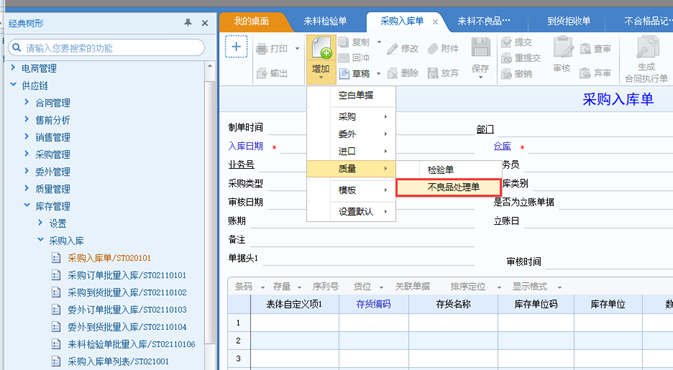The width and height of the screenshot is (673, 370).
Task: Expand the 电商管理 tree node
Action: [13, 67]
